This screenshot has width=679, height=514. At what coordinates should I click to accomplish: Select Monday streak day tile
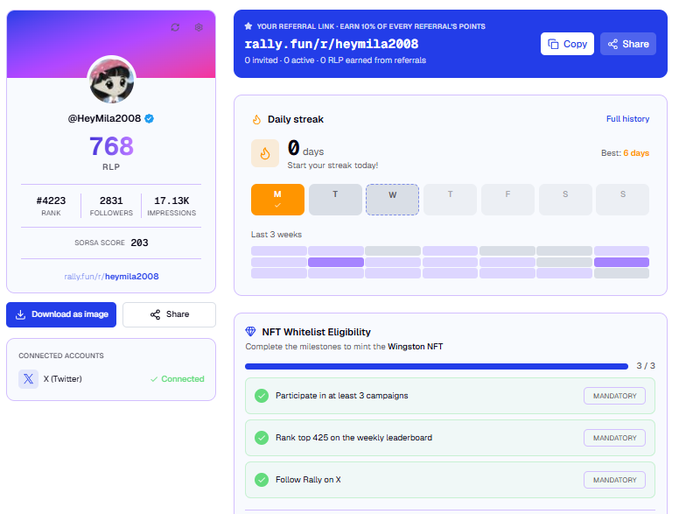click(x=278, y=199)
